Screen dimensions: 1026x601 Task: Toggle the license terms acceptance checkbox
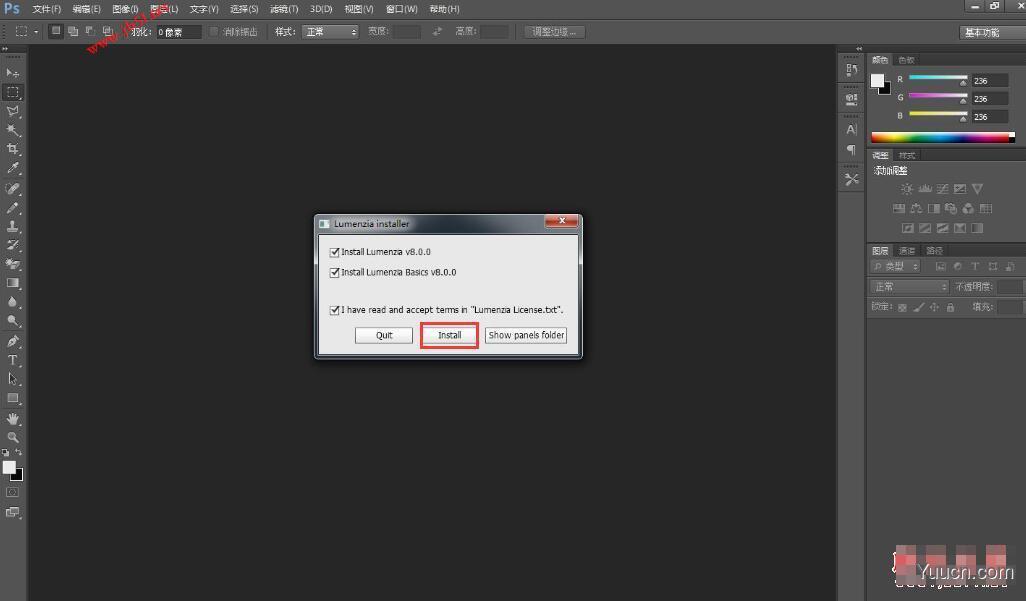334,310
